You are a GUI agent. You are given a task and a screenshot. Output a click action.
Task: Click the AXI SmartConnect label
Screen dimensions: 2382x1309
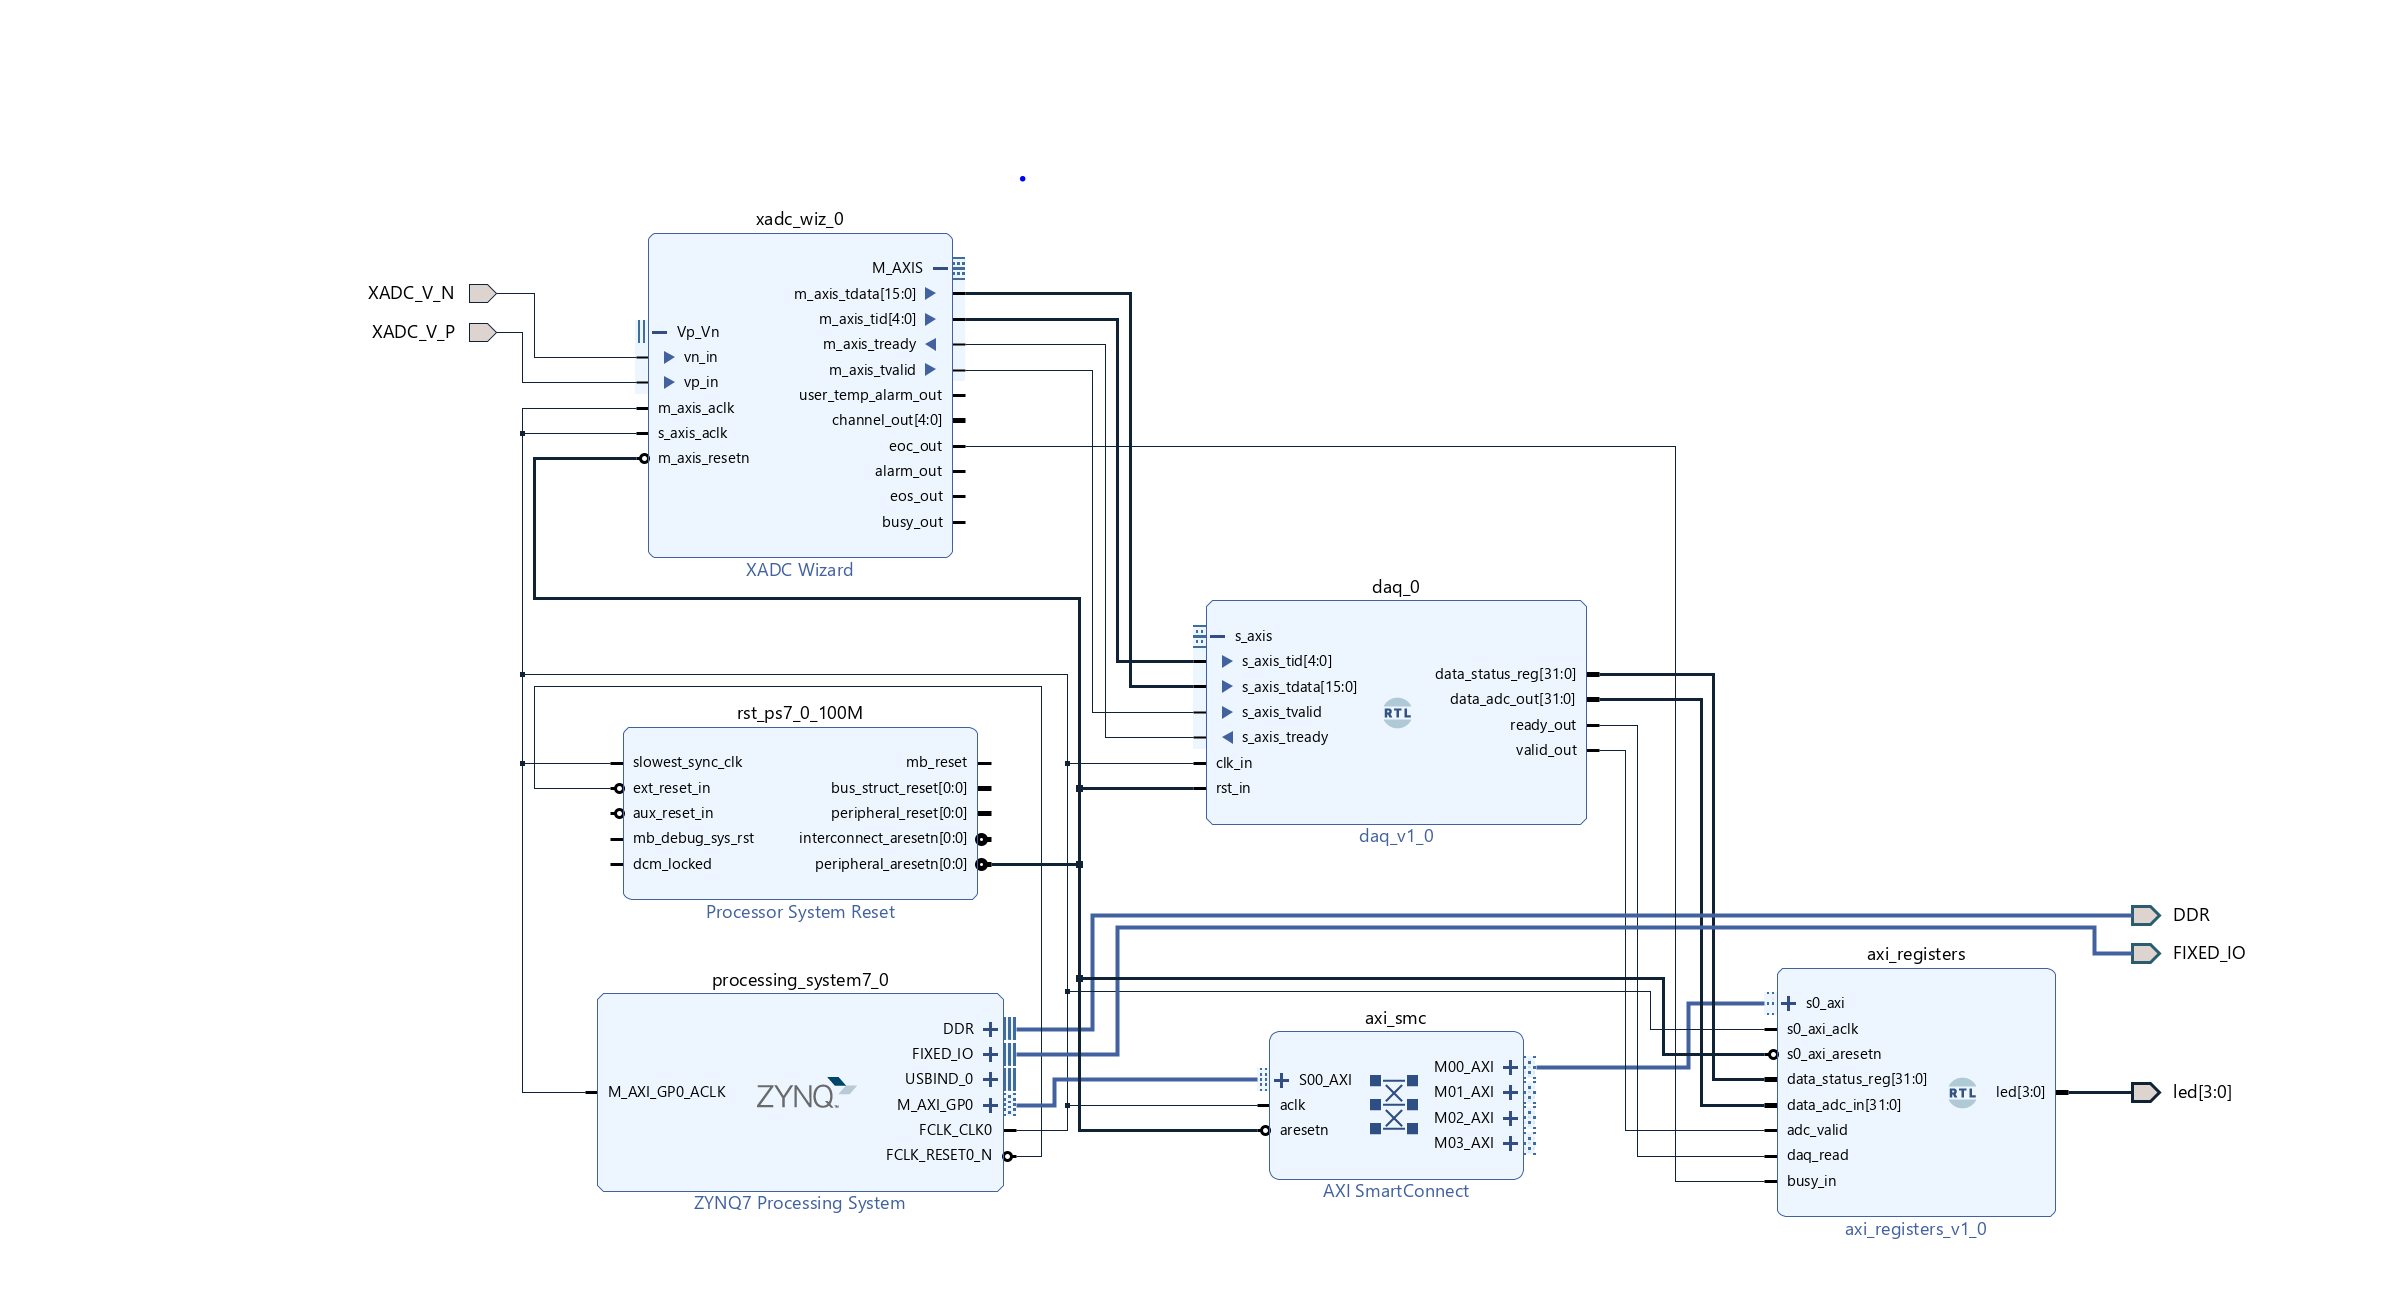tap(1395, 1191)
